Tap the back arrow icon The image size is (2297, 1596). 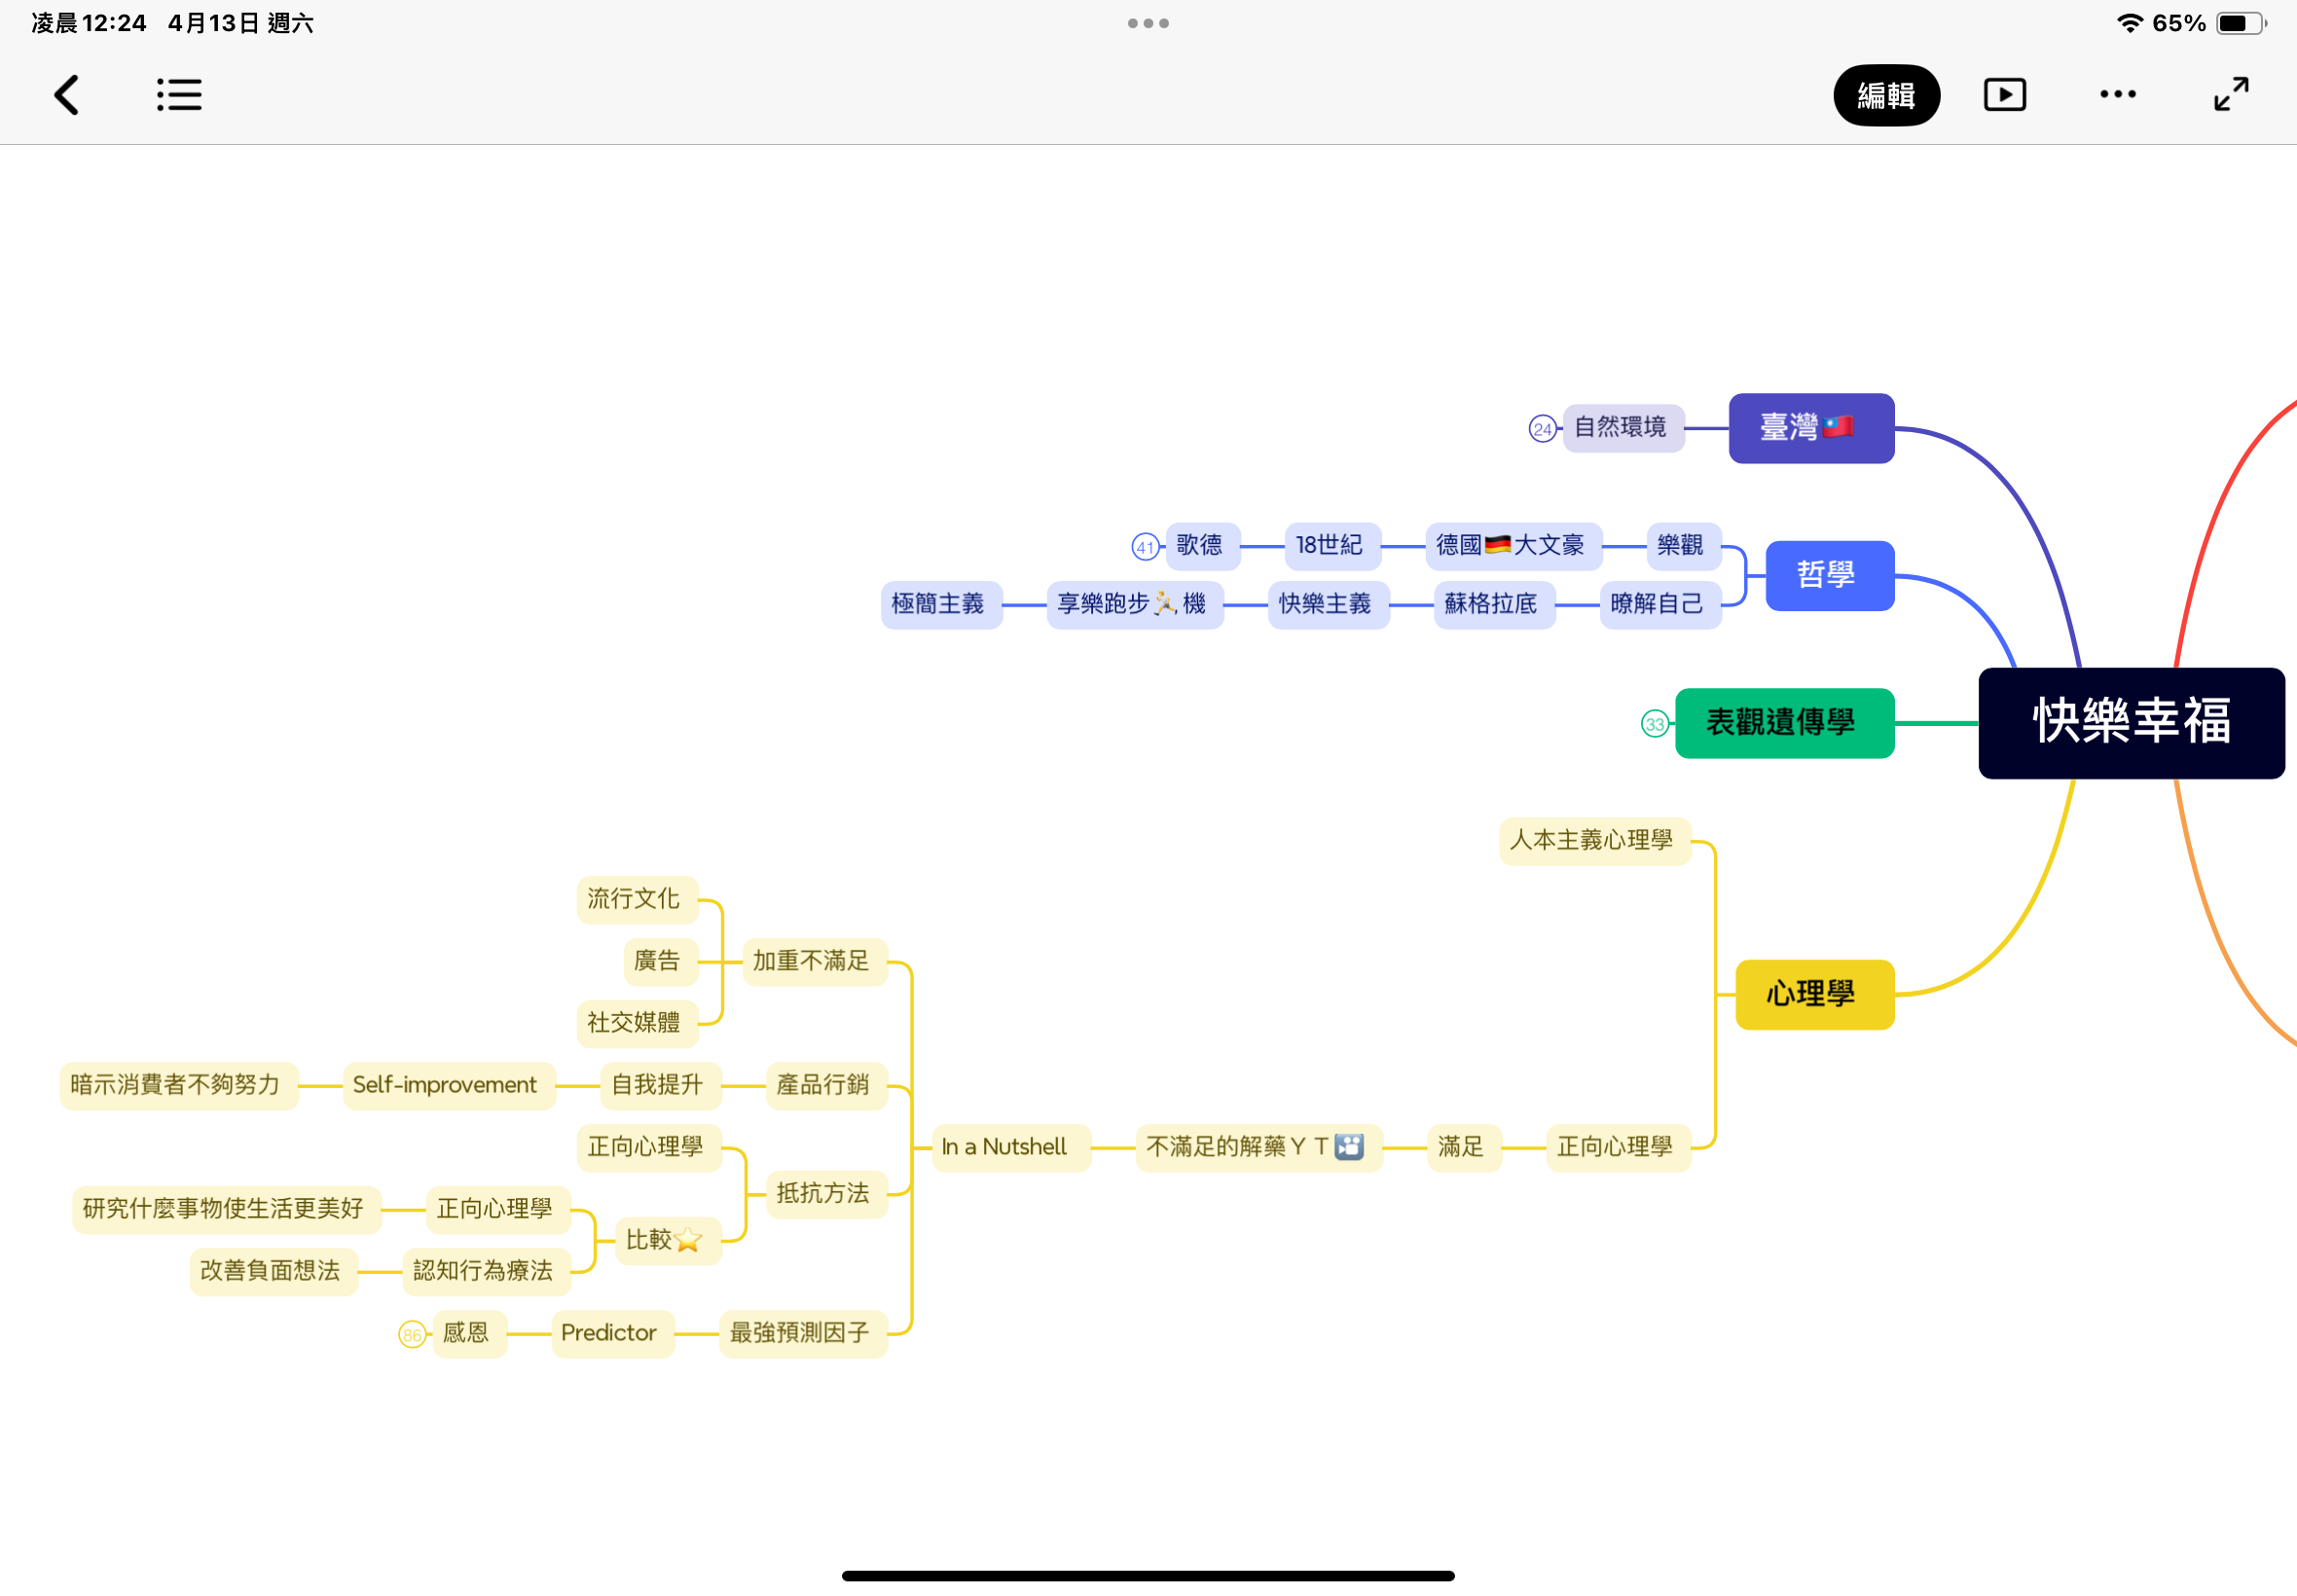[x=66, y=95]
